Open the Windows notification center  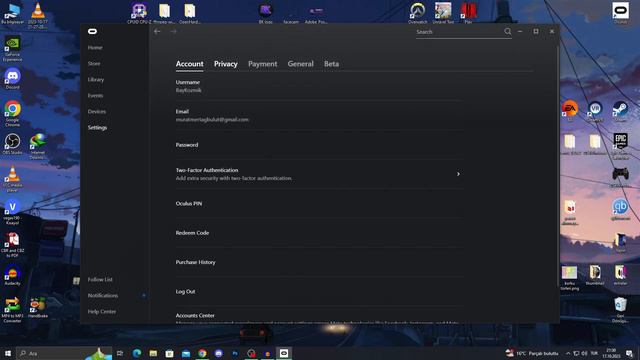tap(629, 353)
